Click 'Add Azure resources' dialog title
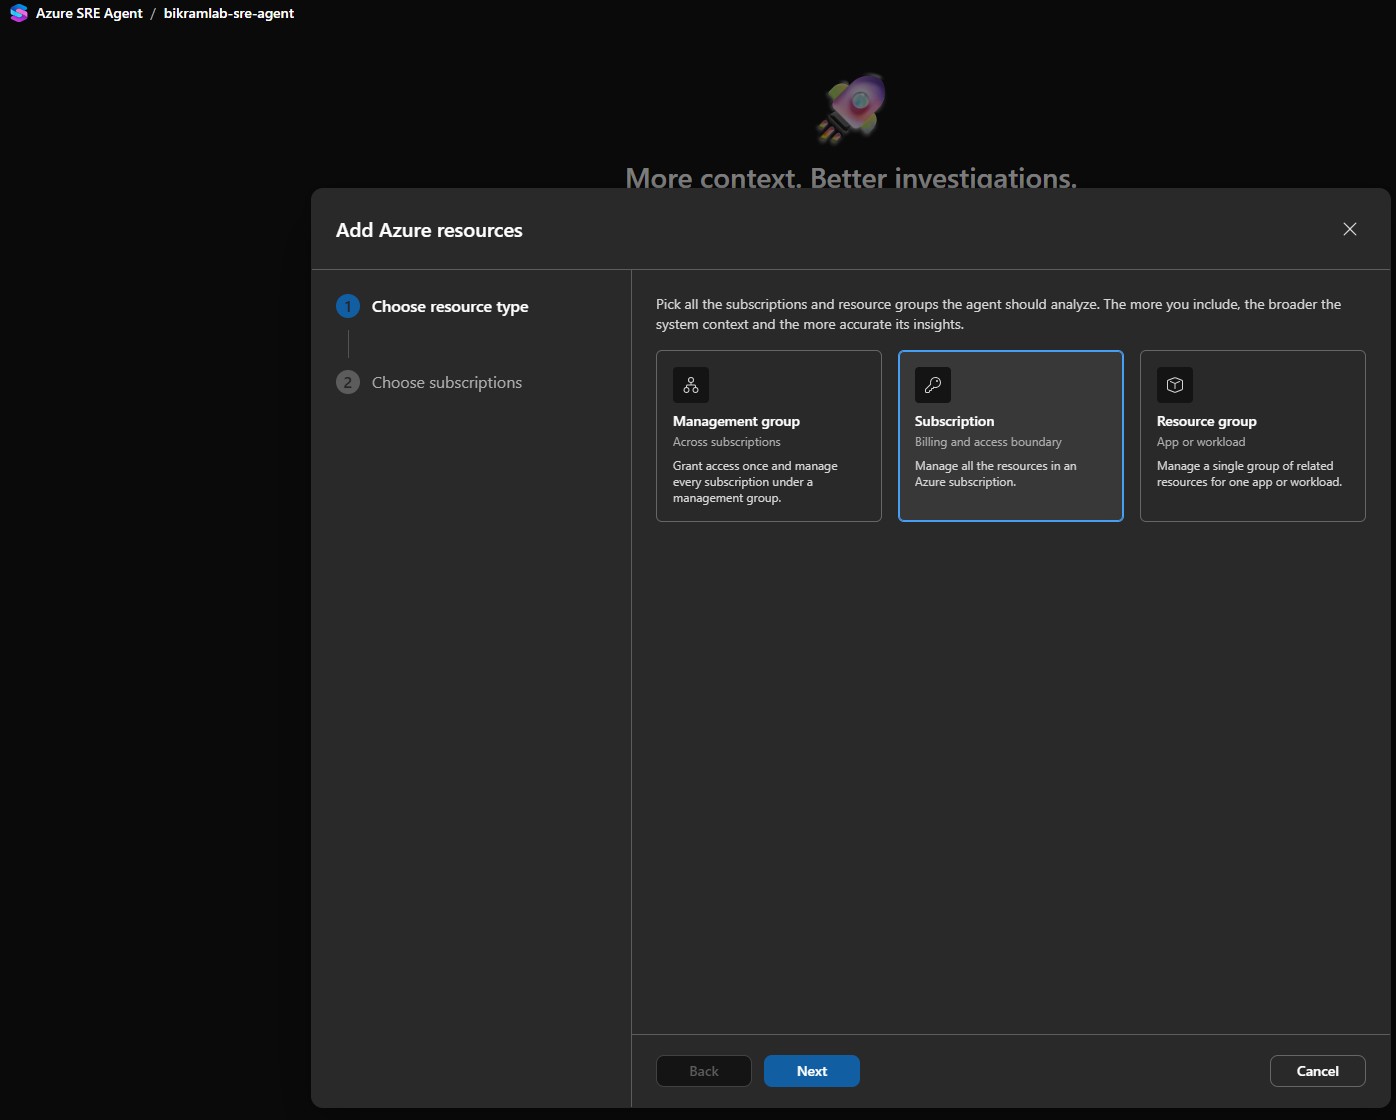Image resolution: width=1396 pixels, height=1120 pixels. tap(429, 230)
